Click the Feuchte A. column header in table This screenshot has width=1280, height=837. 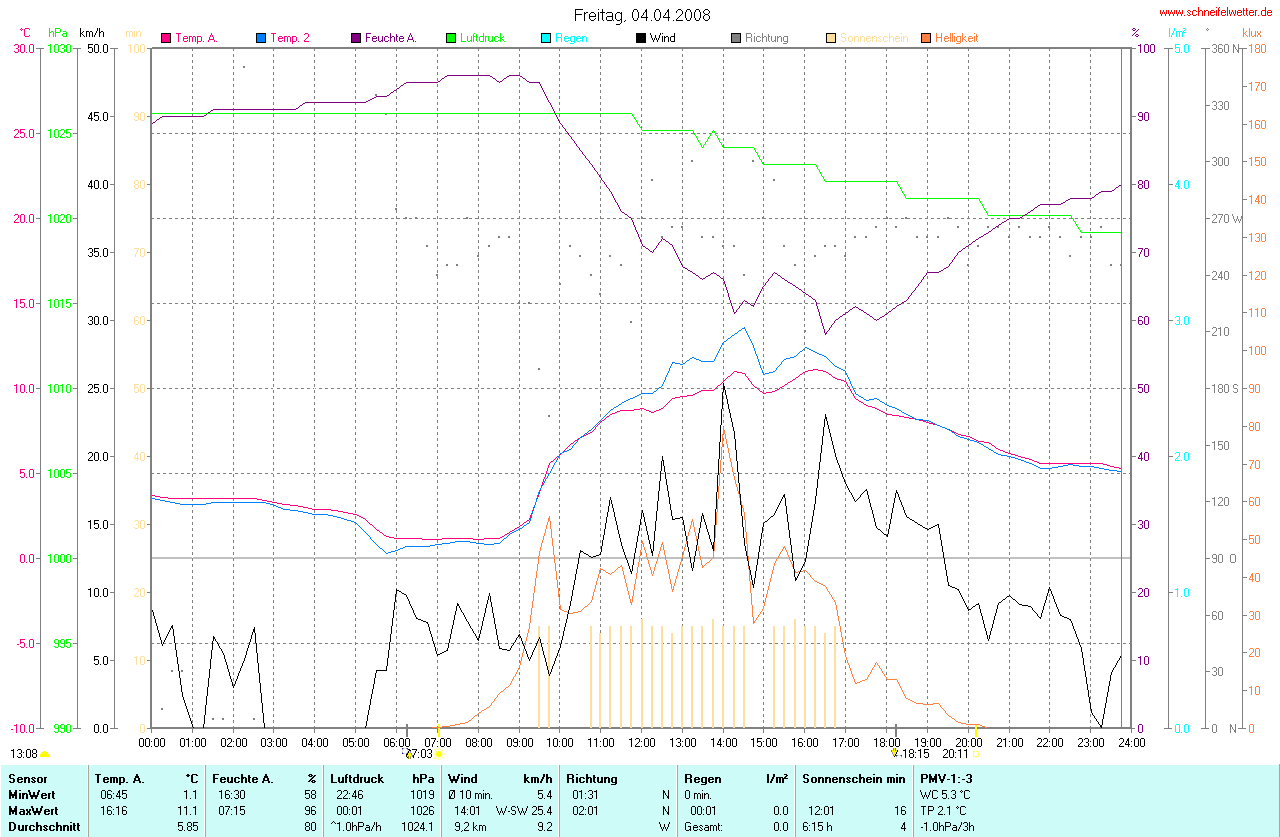pyautogui.click(x=242, y=778)
